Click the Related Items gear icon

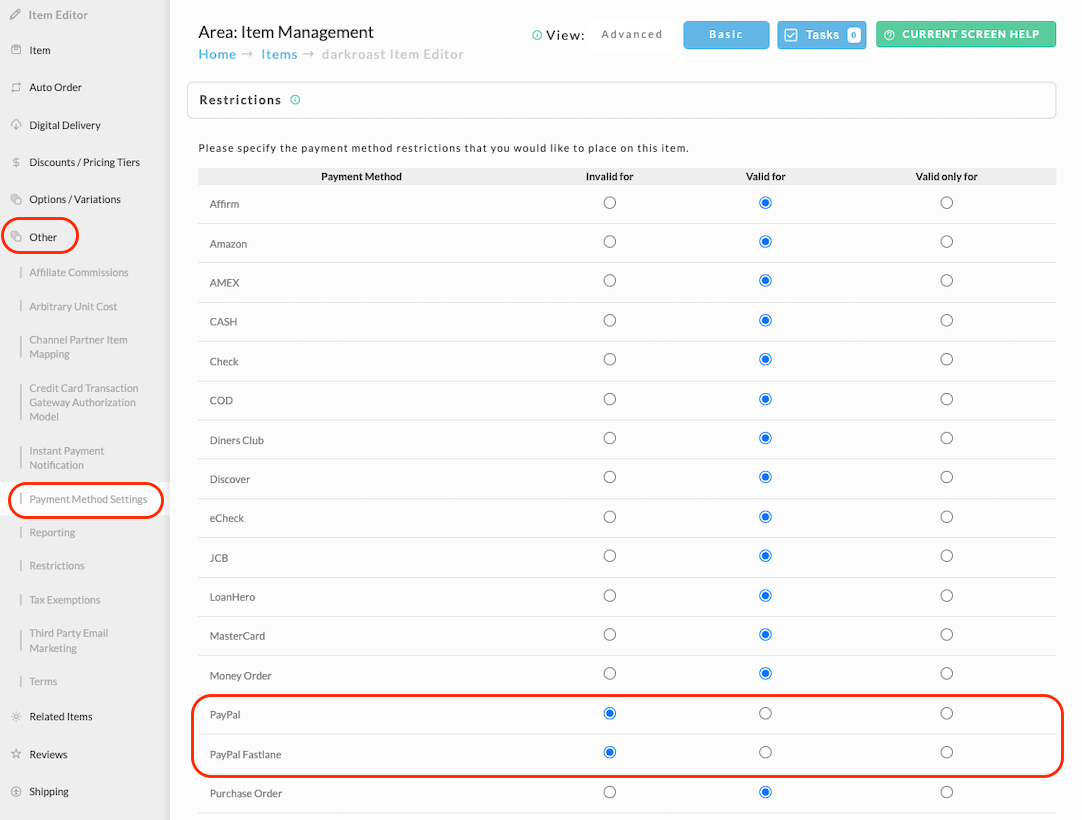[16, 716]
